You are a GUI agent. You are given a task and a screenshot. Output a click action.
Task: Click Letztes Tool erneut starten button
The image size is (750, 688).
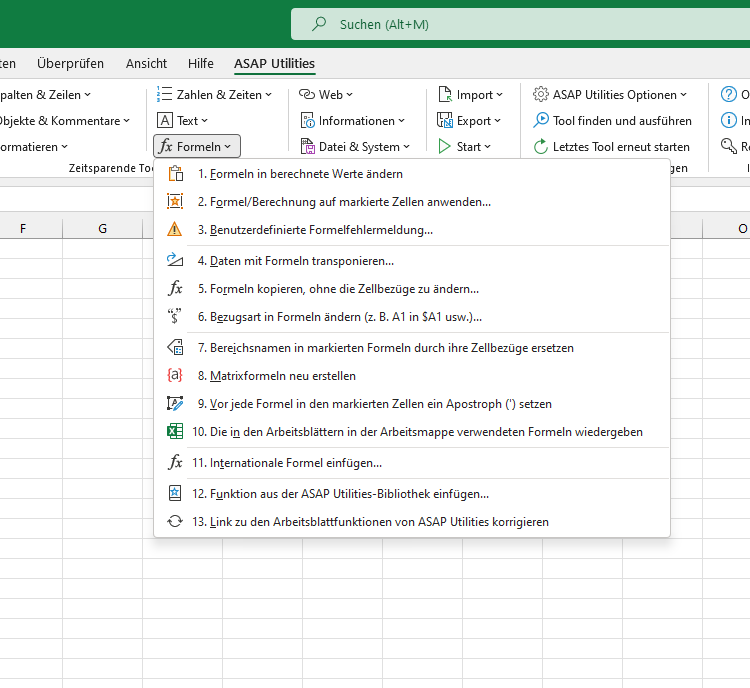611,146
